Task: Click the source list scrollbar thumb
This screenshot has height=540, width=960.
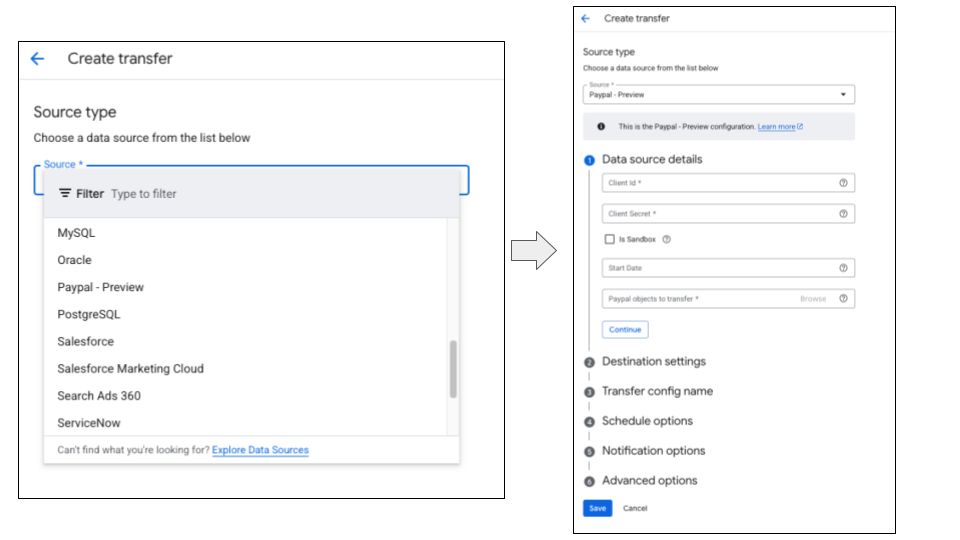Action: click(453, 368)
